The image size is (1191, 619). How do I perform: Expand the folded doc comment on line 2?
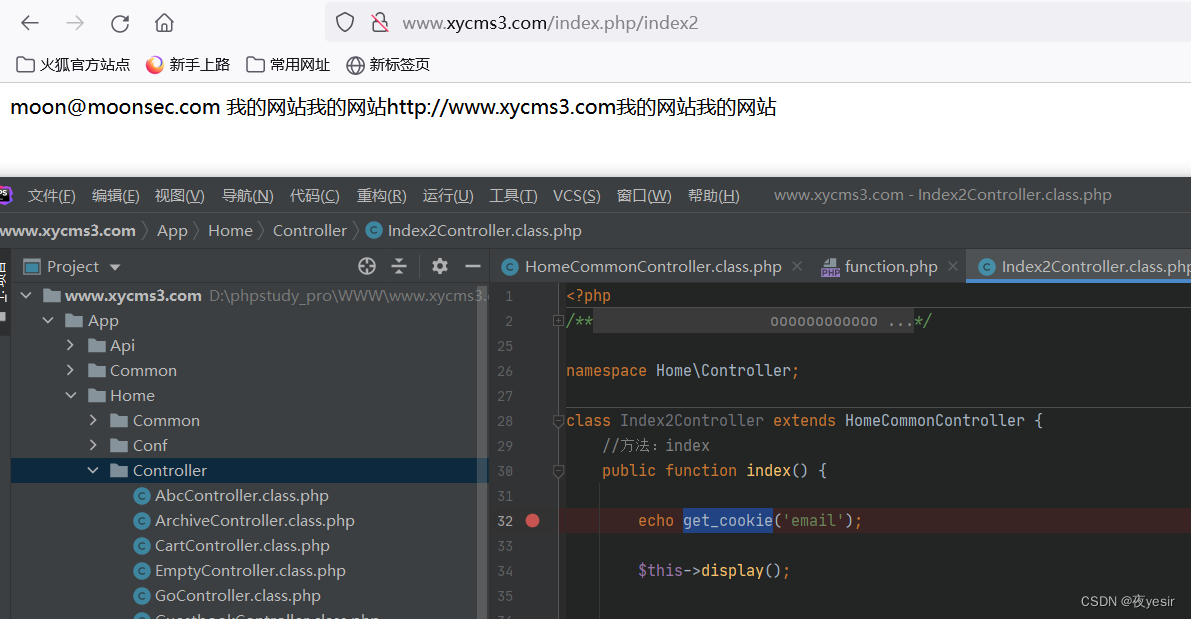coord(558,321)
